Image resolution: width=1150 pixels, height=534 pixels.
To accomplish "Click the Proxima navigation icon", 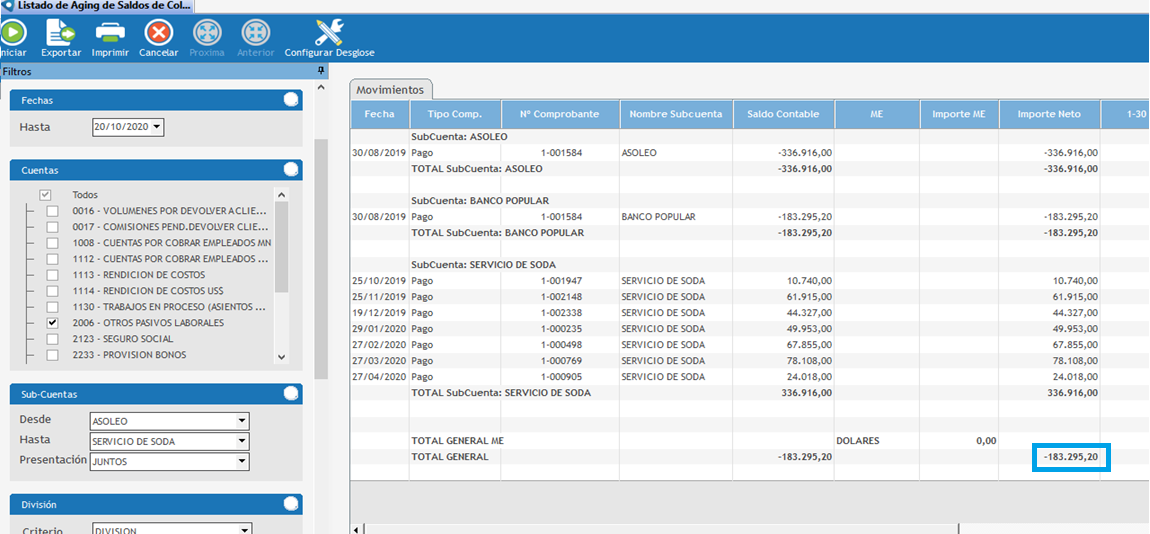I will coord(207,33).
